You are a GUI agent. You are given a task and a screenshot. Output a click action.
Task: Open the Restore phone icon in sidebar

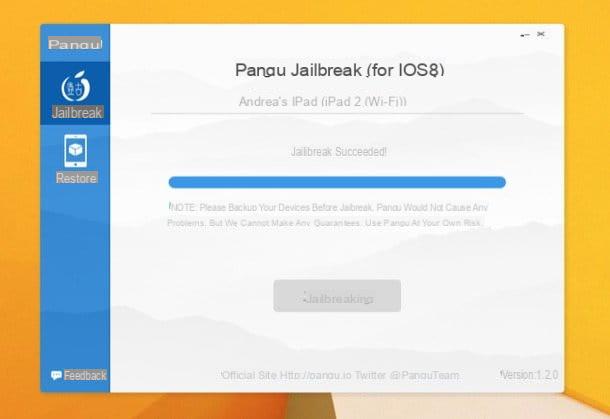(x=75, y=151)
